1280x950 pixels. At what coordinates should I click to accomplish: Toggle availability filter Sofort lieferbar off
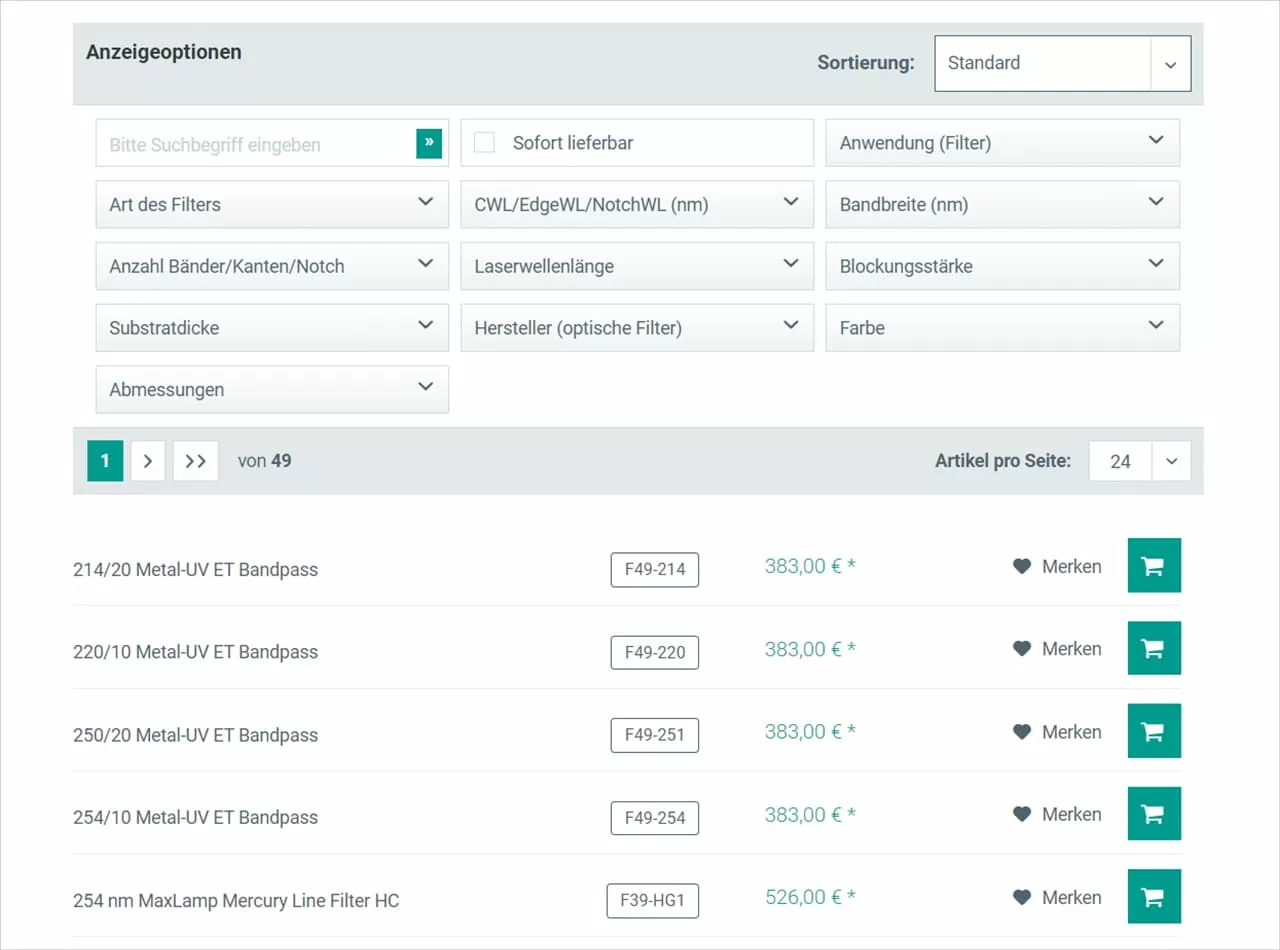[484, 142]
